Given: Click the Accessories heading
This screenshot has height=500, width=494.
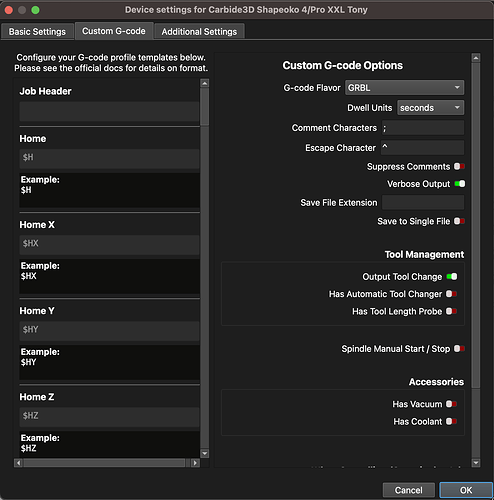Looking at the screenshot, I should 436,382.
